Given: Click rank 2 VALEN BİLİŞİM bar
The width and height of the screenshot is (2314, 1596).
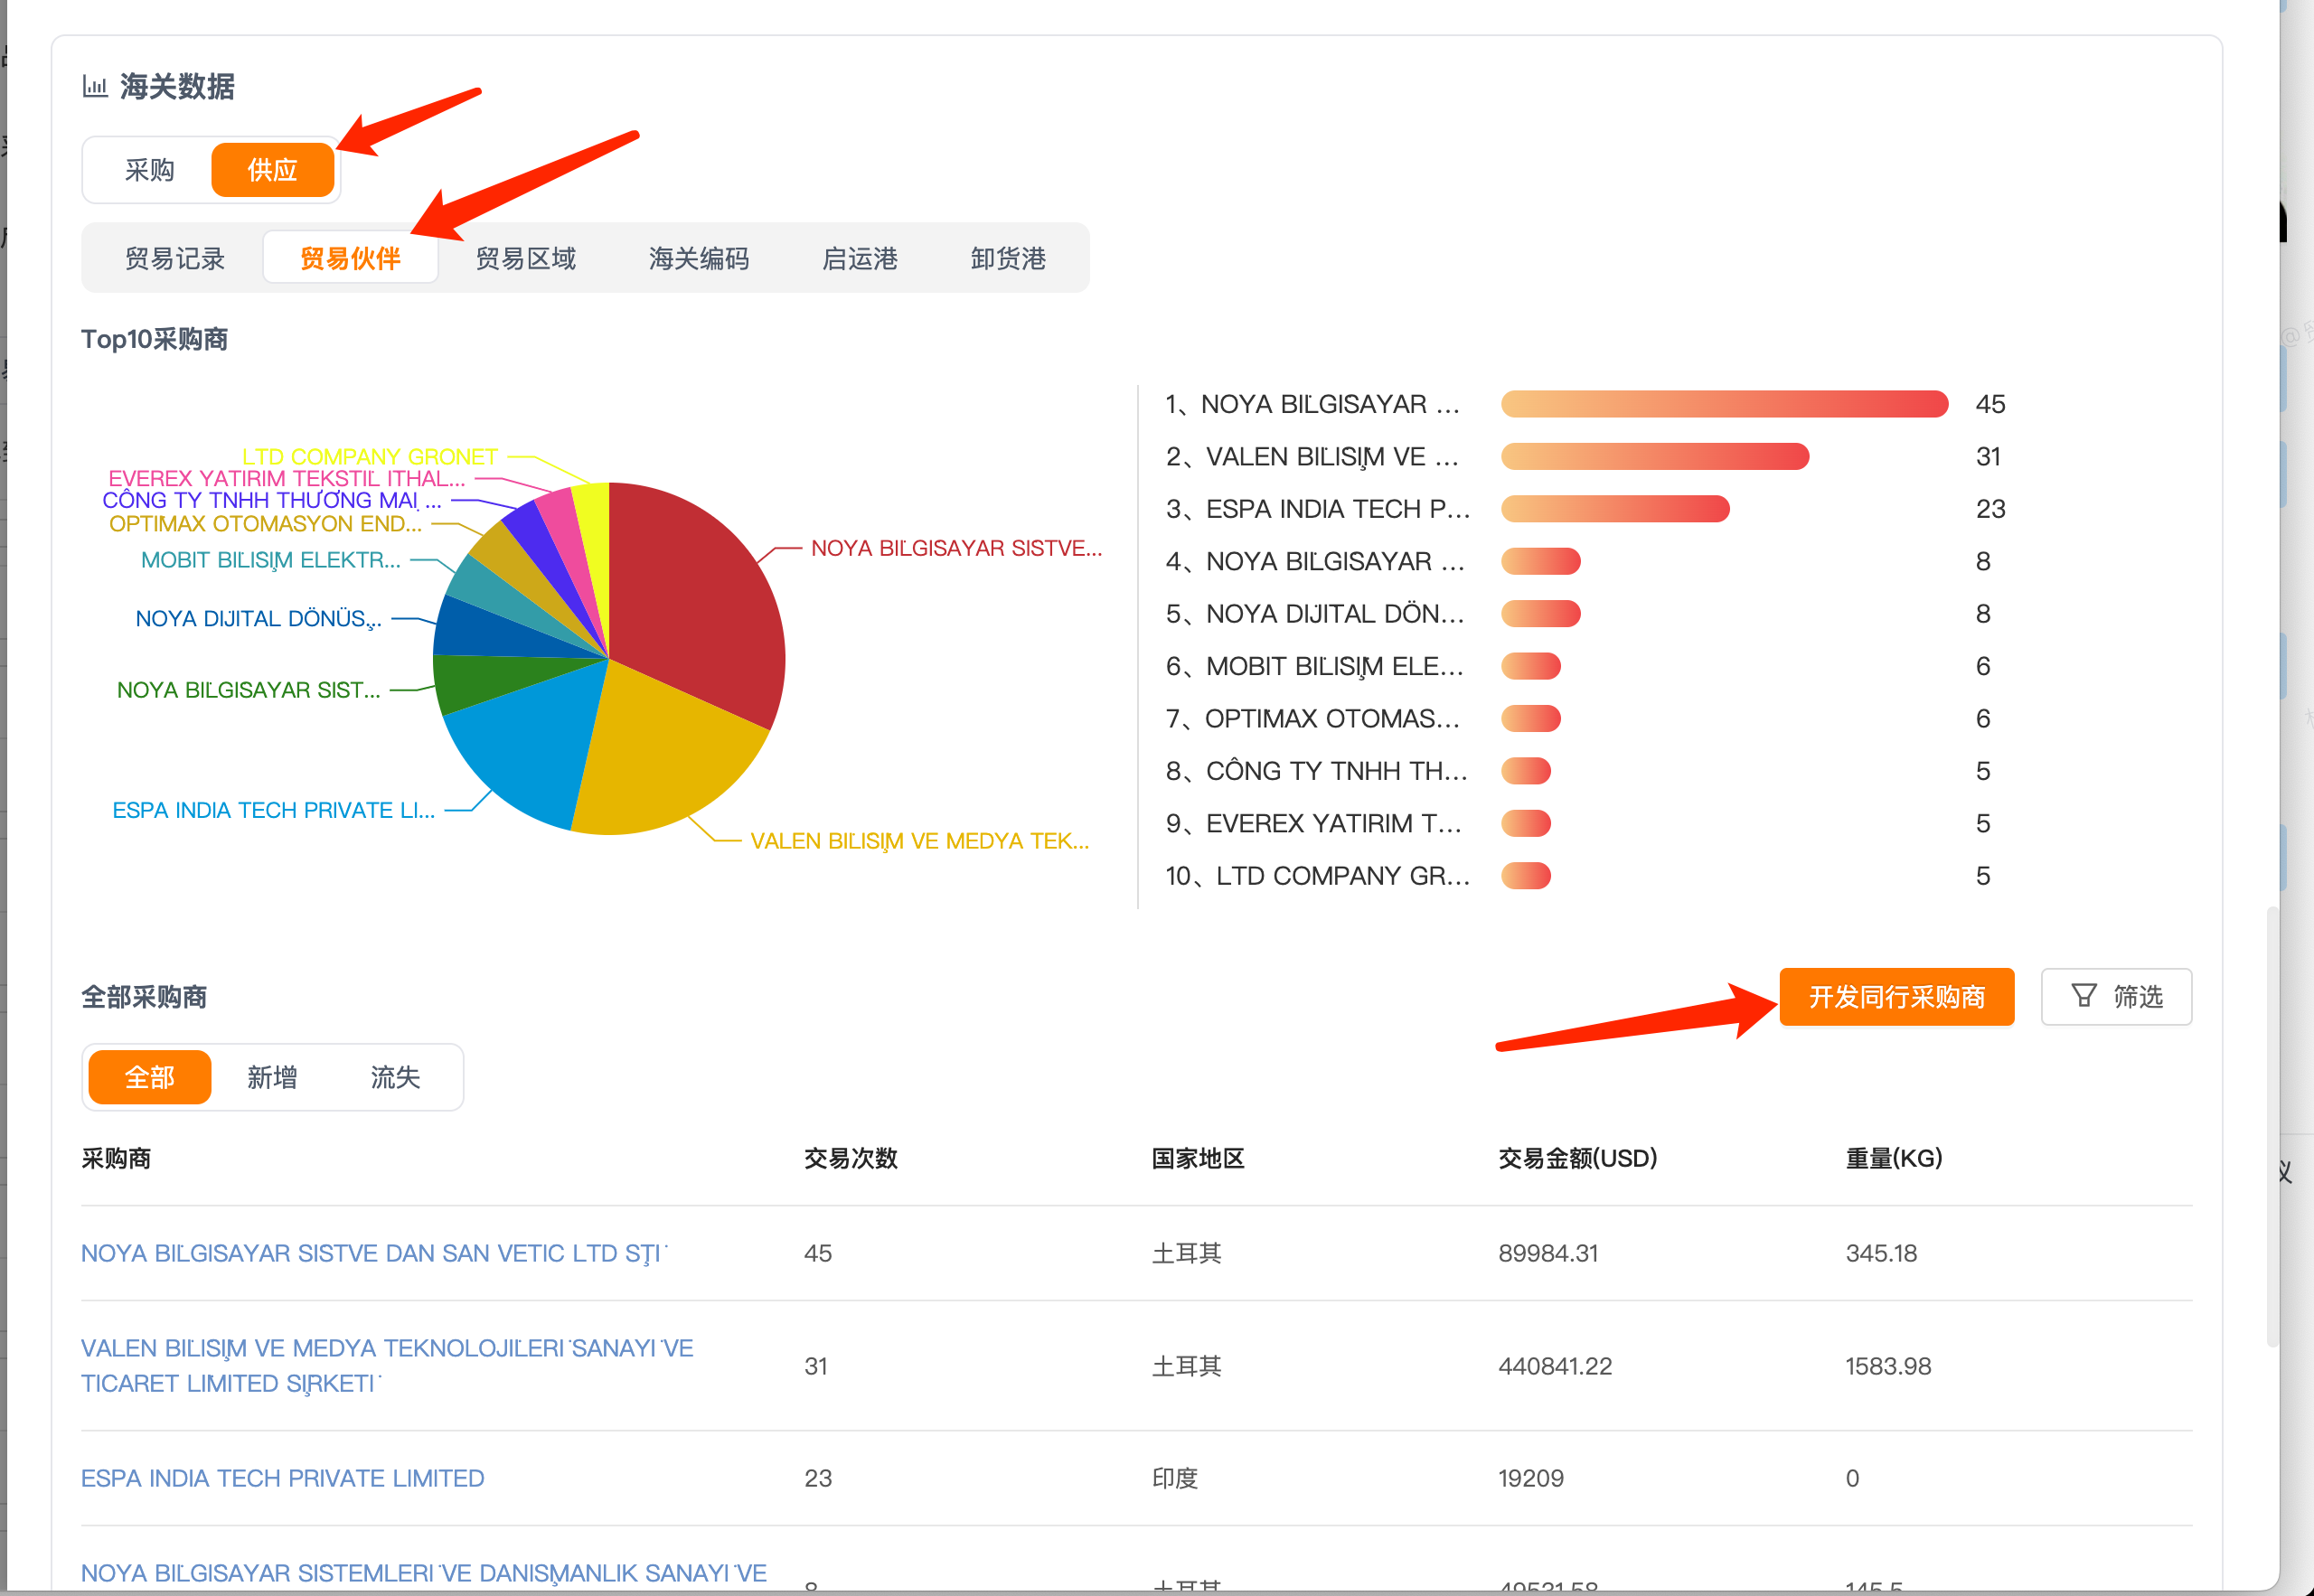Looking at the screenshot, I should (1655, 456).
